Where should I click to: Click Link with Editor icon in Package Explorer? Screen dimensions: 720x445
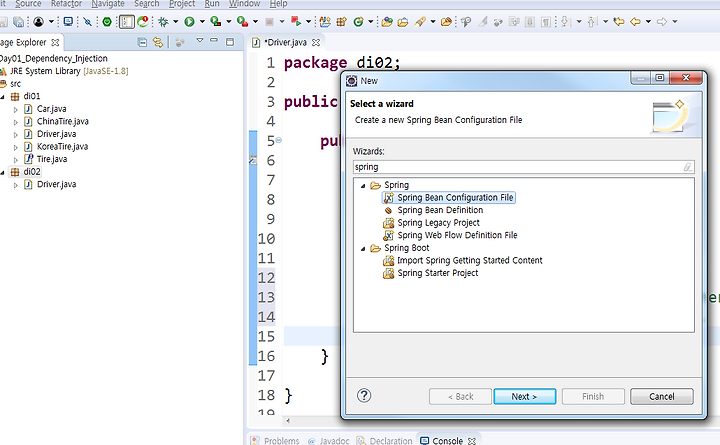pyautogui.click(x=158, y=42)
